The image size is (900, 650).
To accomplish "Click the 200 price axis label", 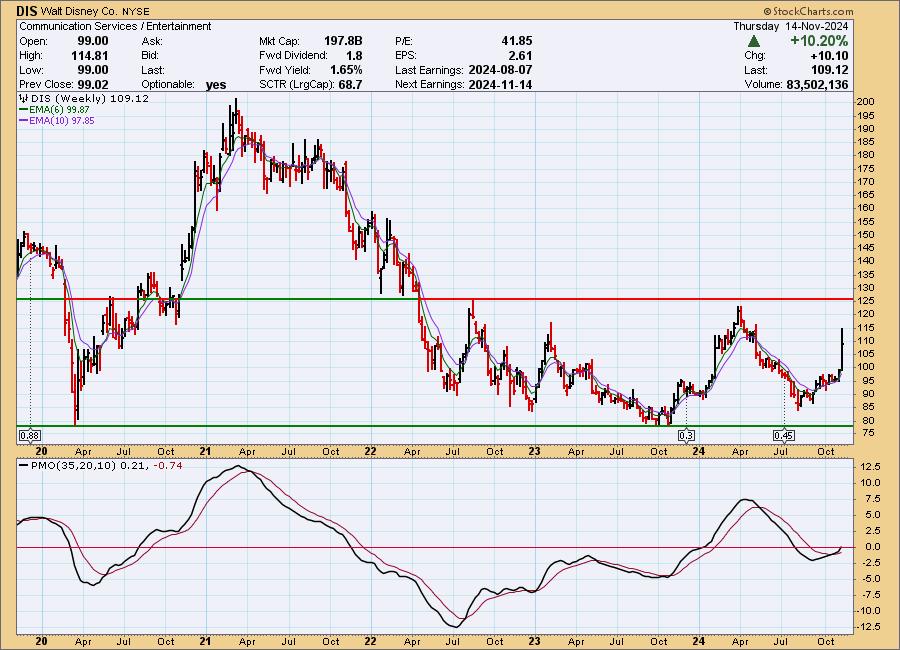I will pyautogui.click(x=865, y=102).
